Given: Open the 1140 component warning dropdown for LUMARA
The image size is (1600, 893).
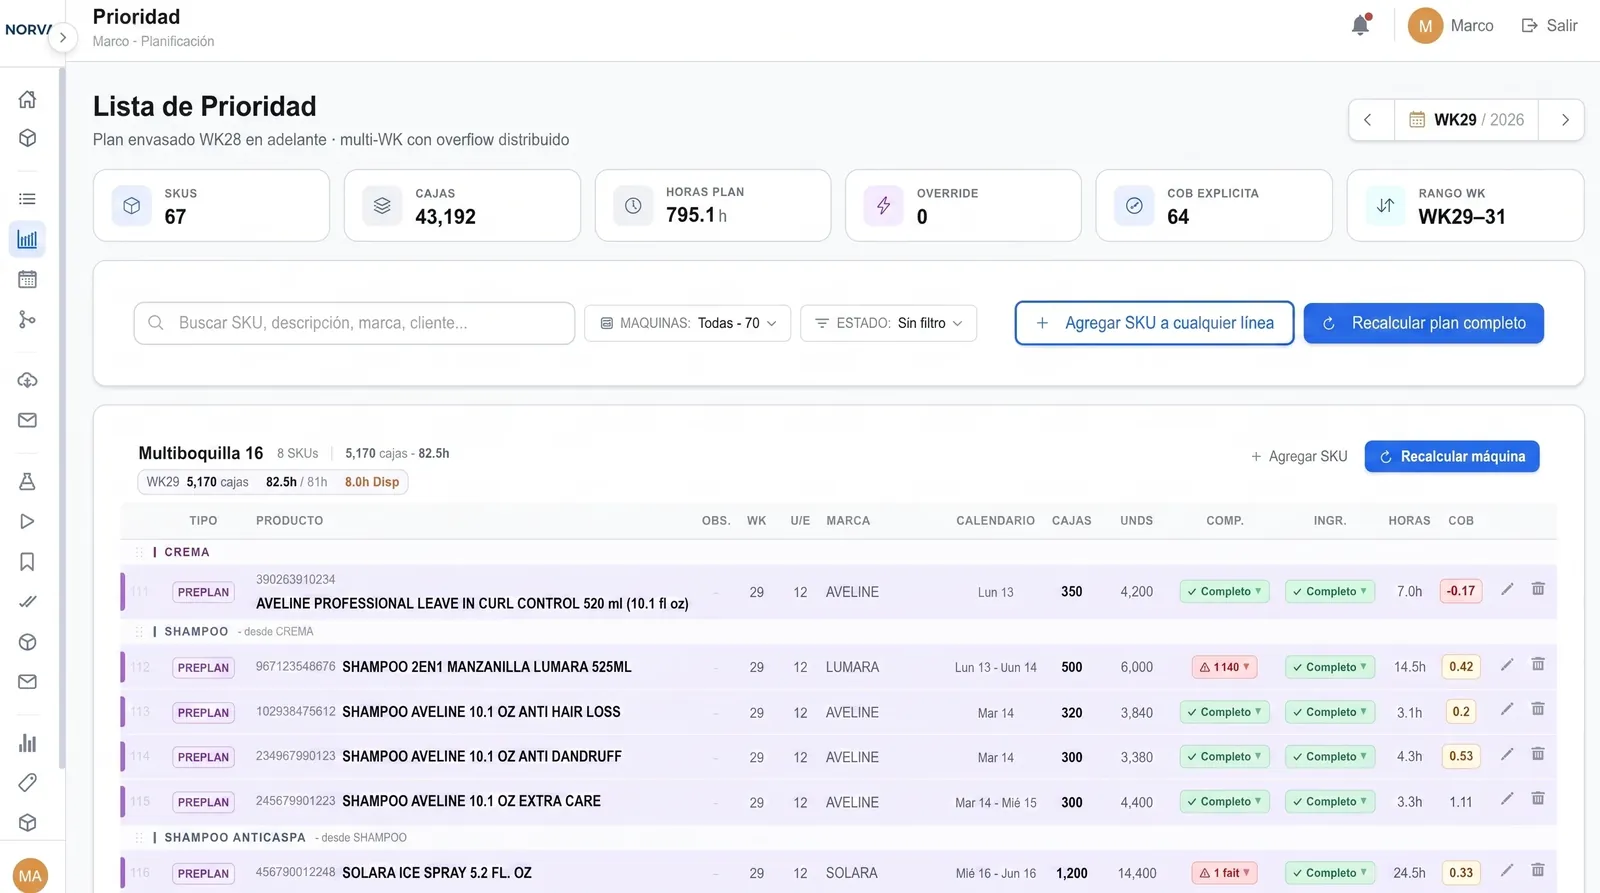Looking at the screenshot, I should (1225, 667).
